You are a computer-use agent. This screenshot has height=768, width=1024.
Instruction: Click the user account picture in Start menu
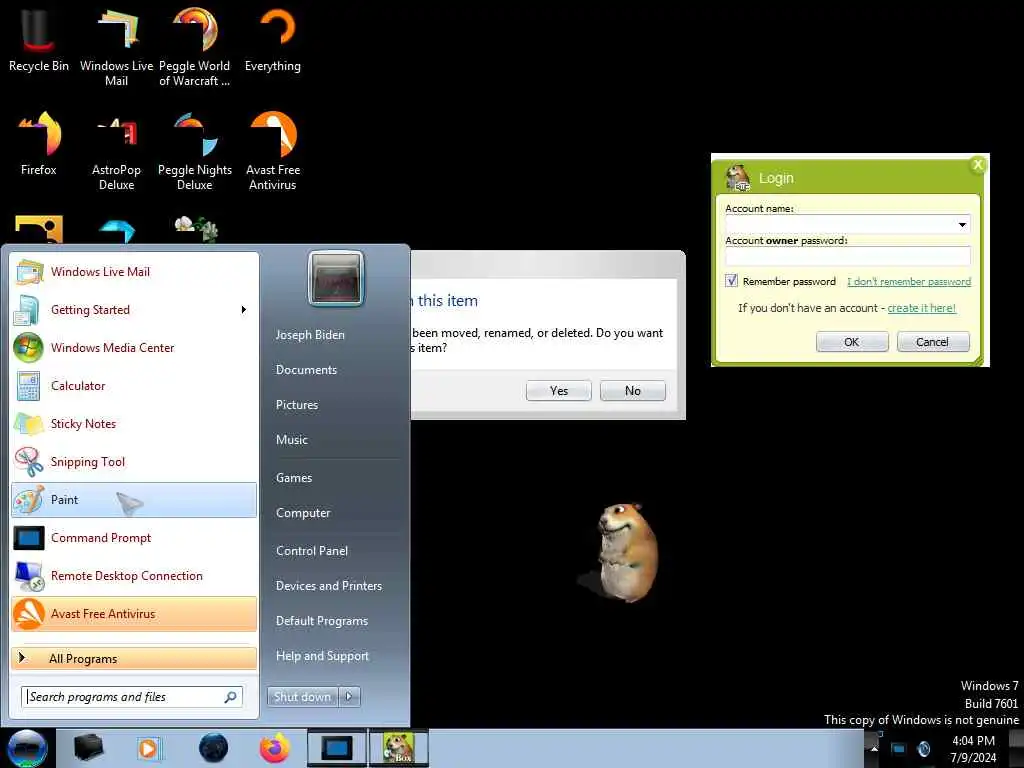336,279
